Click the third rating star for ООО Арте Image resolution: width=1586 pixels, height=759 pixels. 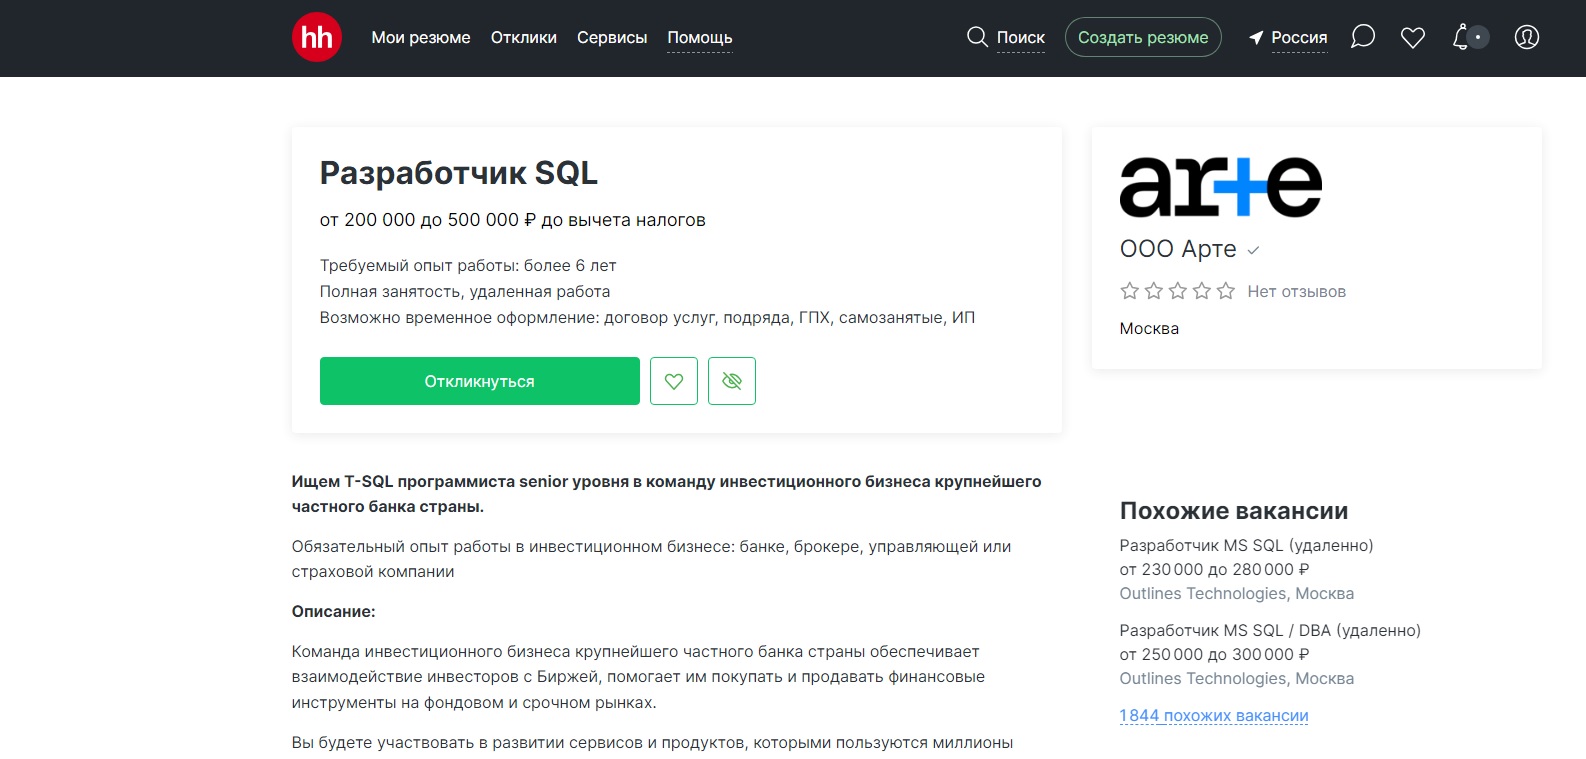pos(1178,291)
